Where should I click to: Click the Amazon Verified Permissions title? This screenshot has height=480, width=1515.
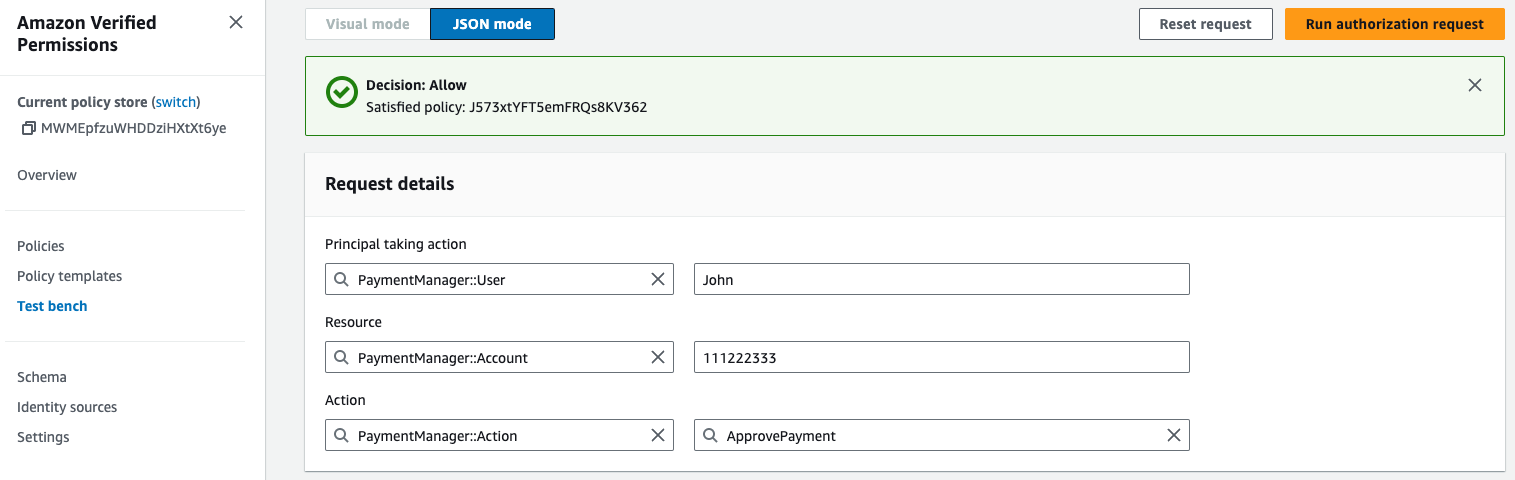[x=87, y=33]
